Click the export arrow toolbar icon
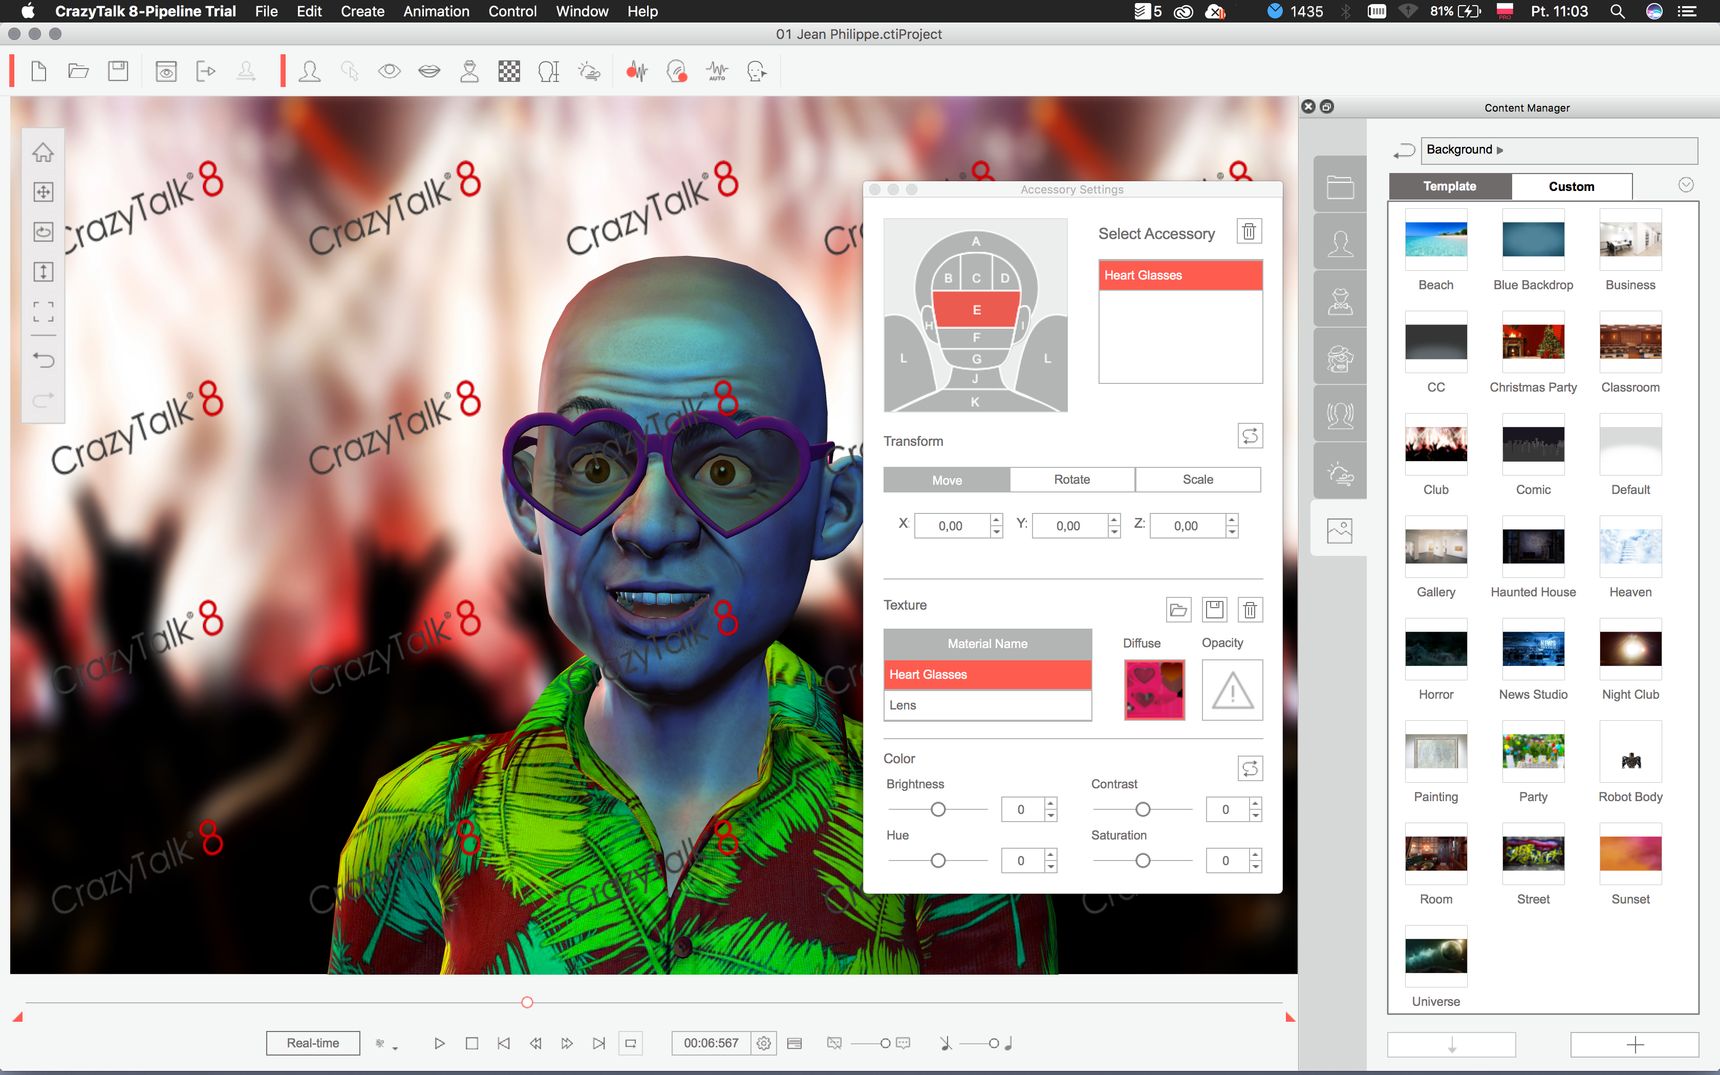1720x1075 pixels. (x=206, y=71)
